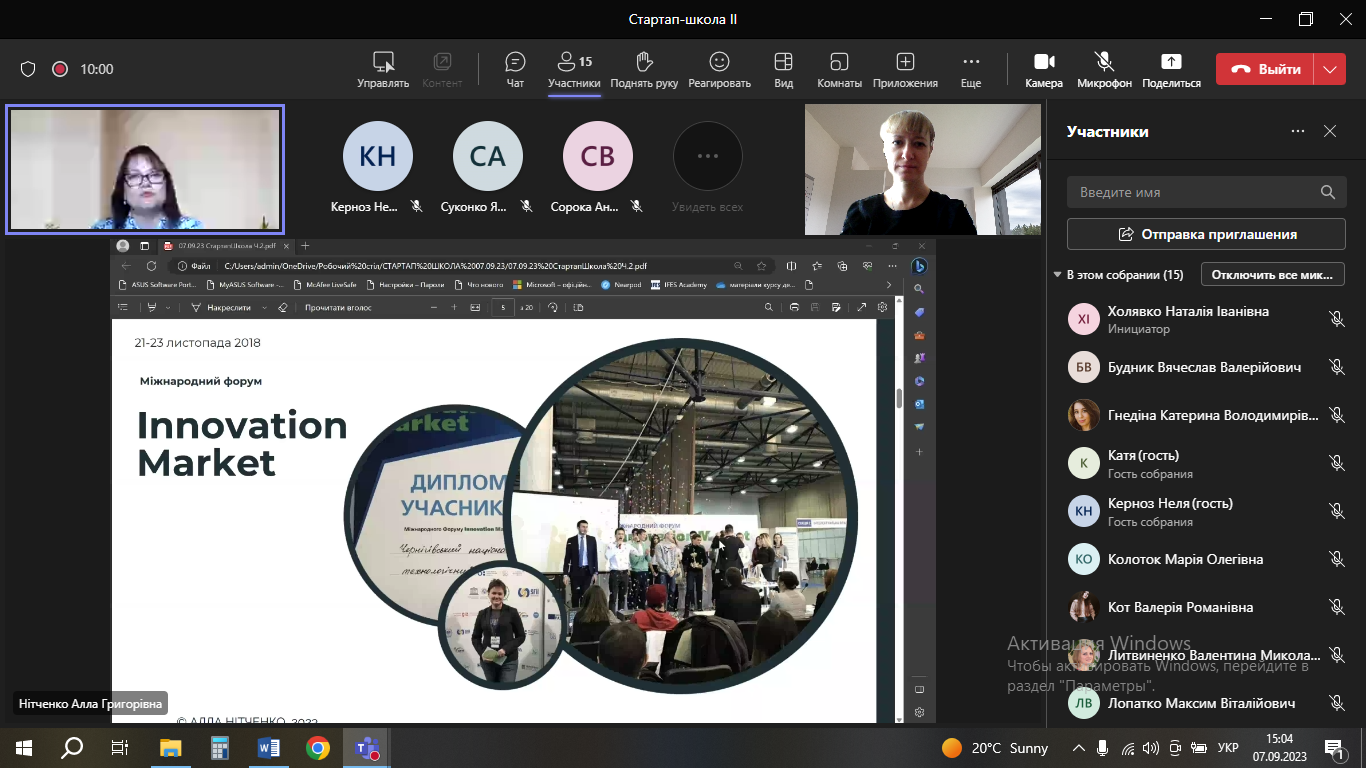
Task: Toggle mic for Холявко Наталія Іванівна
Action: [x=1336, y=319]
